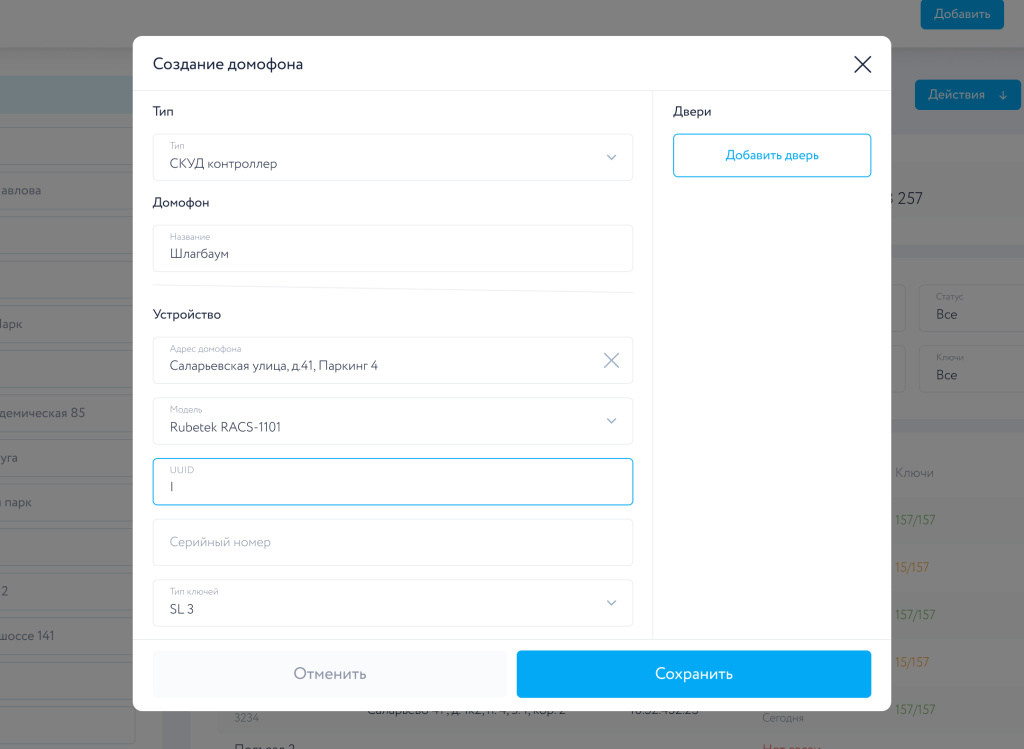Open the Ключи filter showing Все

pyautogui.click(x=964, y=369)
